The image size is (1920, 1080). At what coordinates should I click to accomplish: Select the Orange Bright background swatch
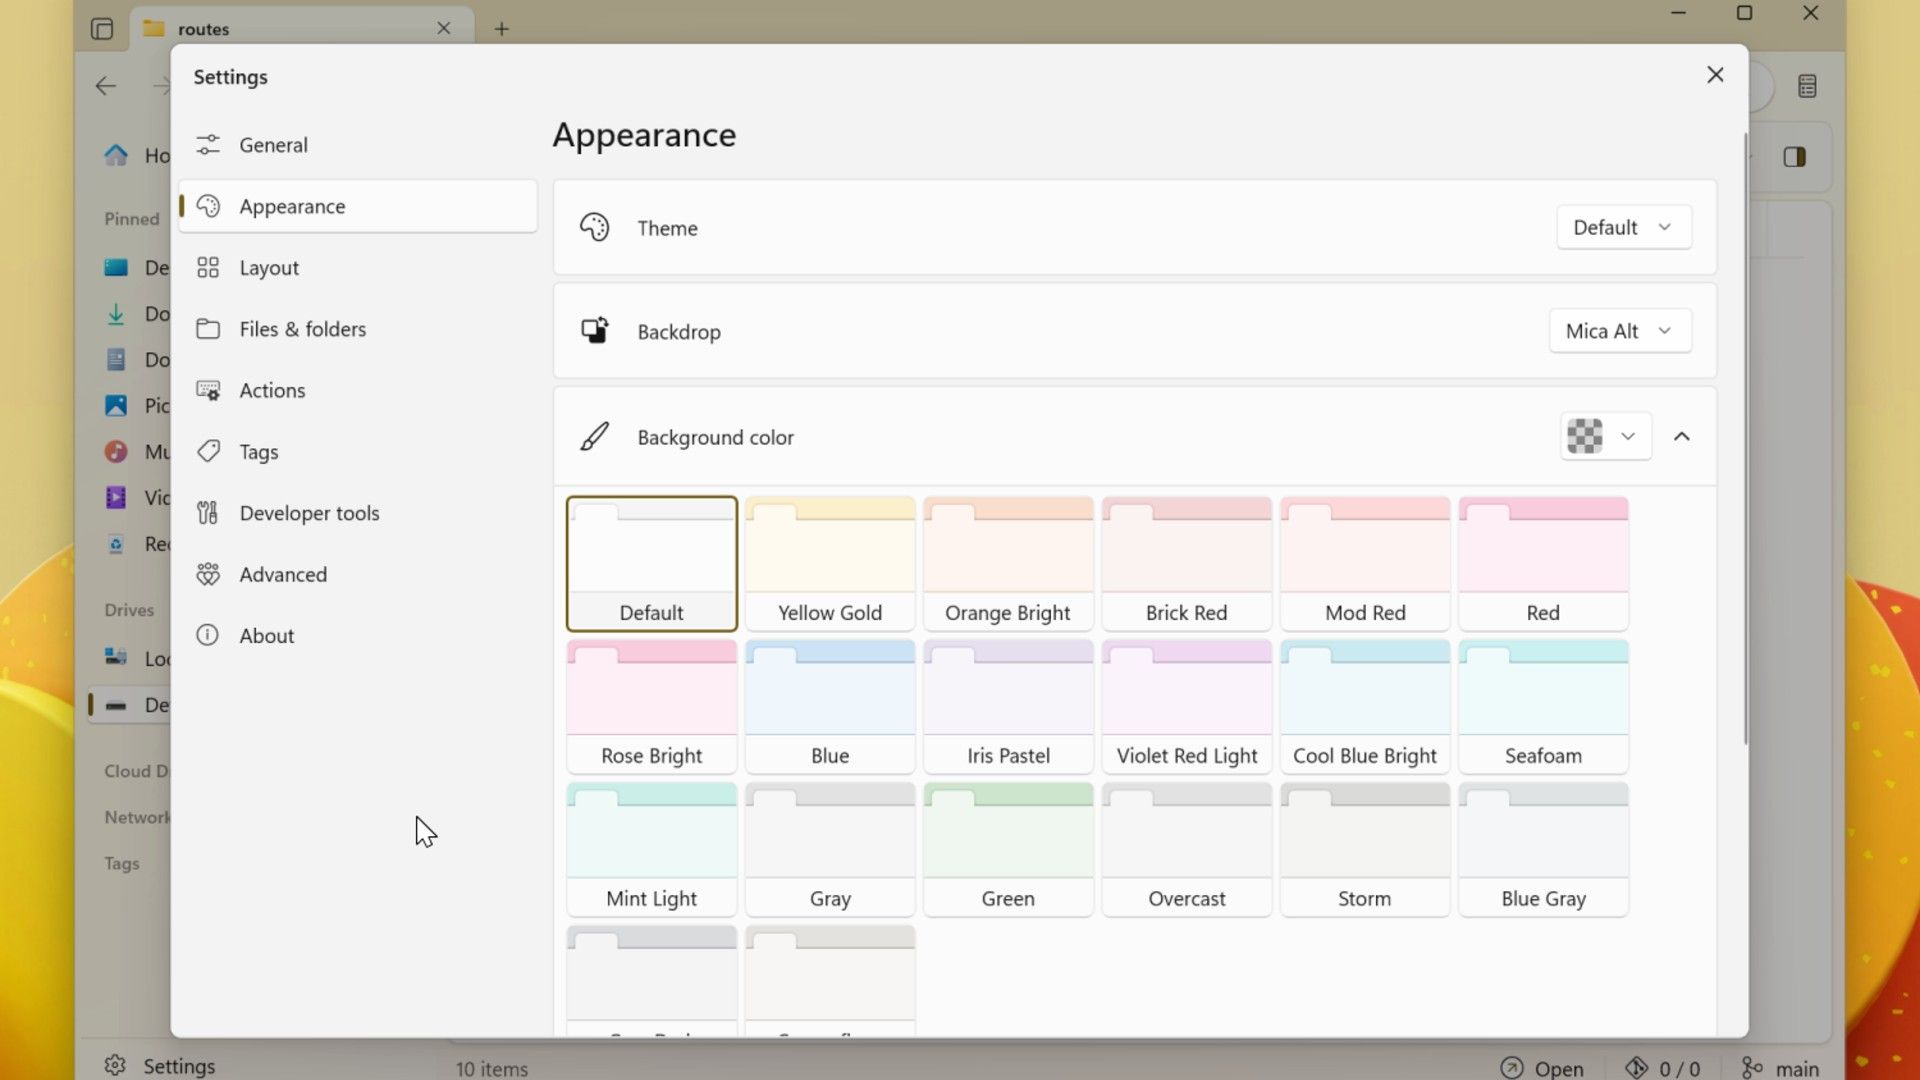tap(1008, 564)
